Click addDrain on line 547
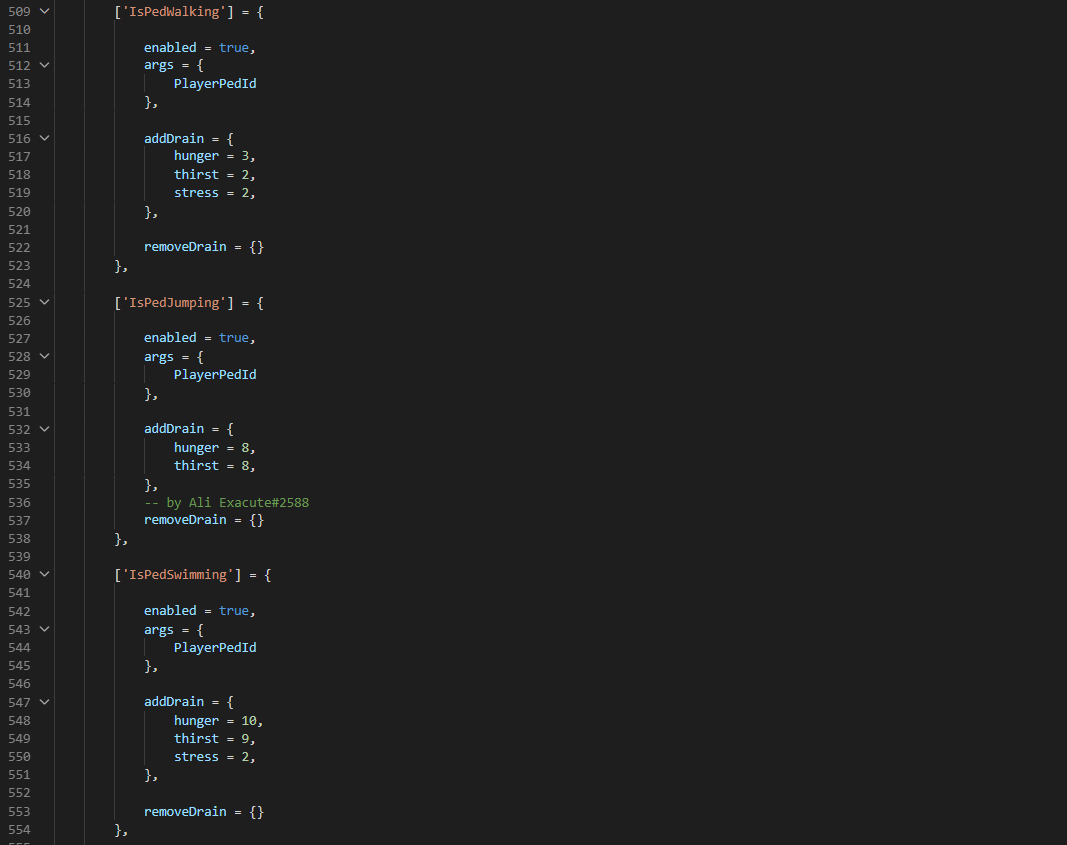This screenshot has width=1067, height=845. (x=174, y=702)
